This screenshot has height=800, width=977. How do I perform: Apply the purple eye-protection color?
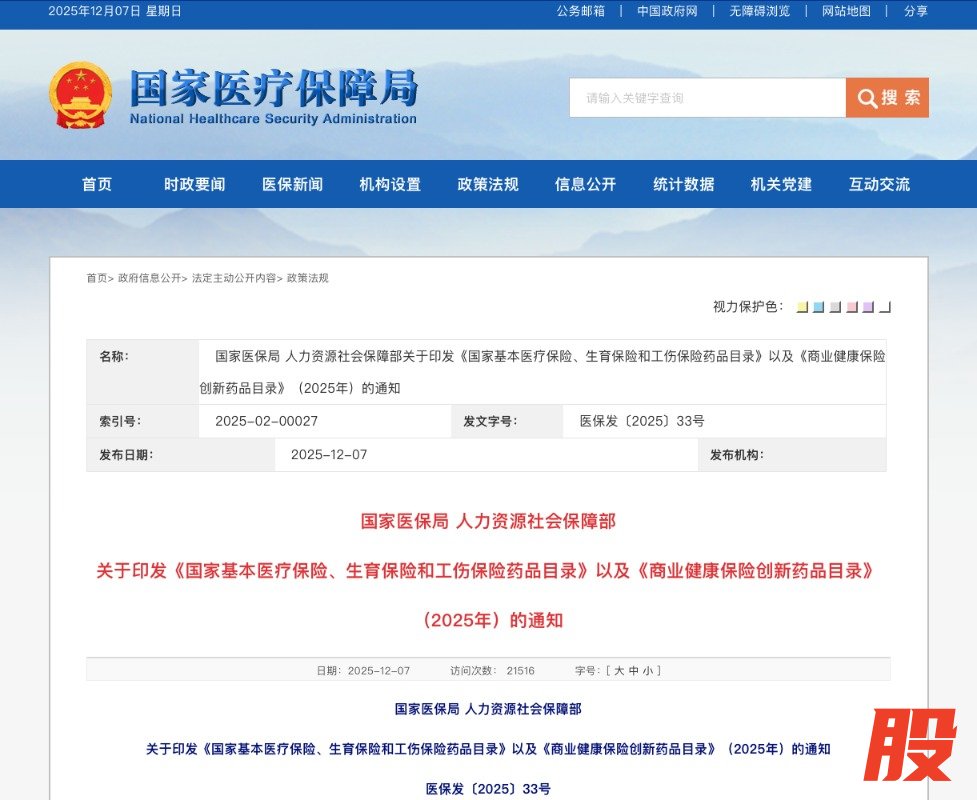(868, 307)
